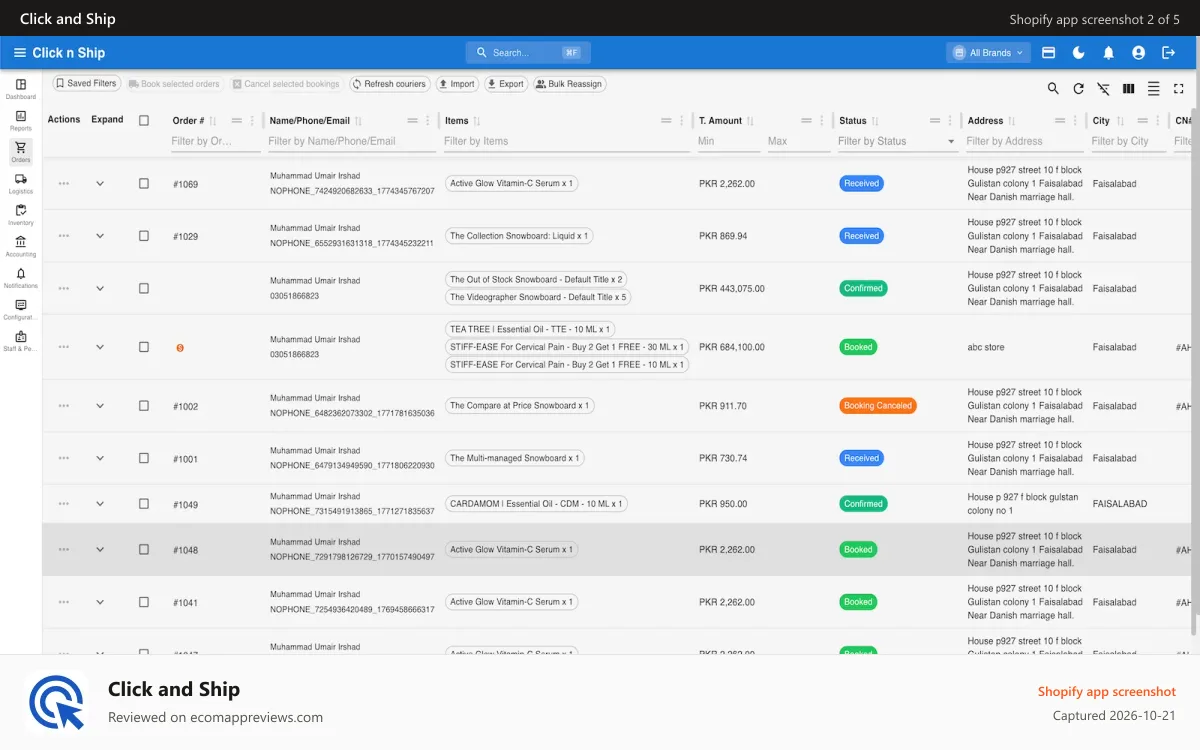Image resolution: width=1200 pixels, height=750 pixels.
Task: Click the Import button
Action: click(x=458, y=84)
